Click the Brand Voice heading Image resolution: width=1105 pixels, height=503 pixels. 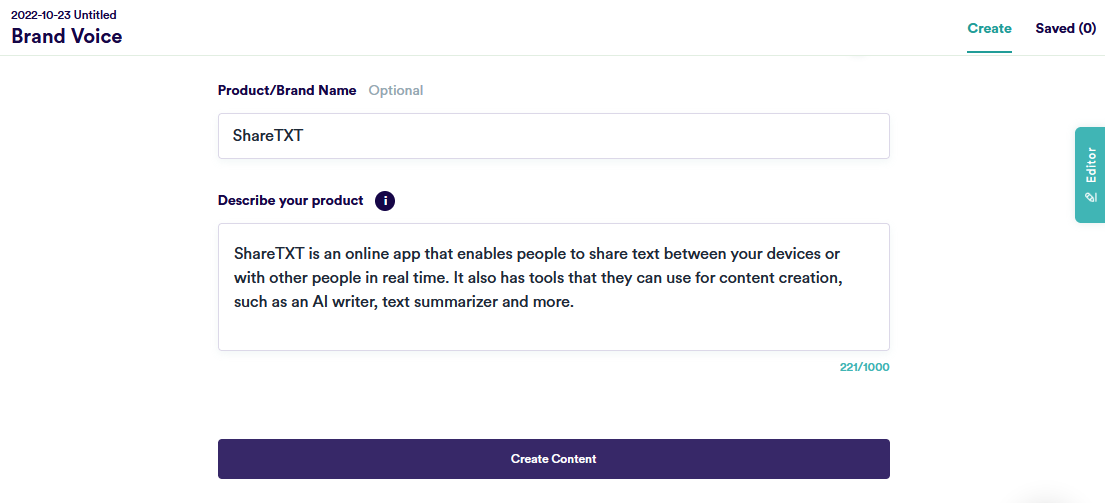(67, 37)
